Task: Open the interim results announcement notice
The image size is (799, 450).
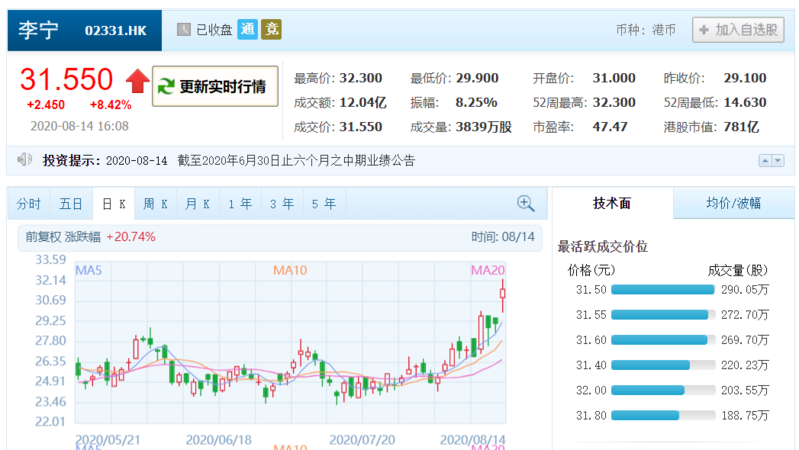Action: tap(296, 161)
